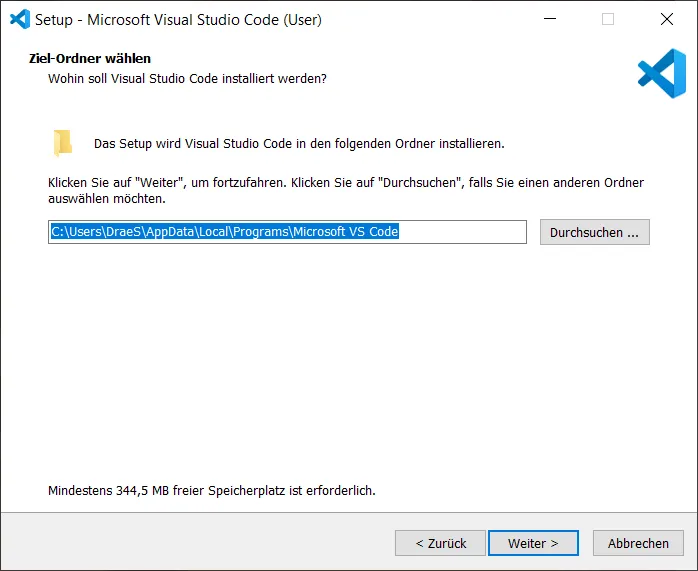Click the large blue VS Code logo
The image size is (698, 571).
pos(661,74)
